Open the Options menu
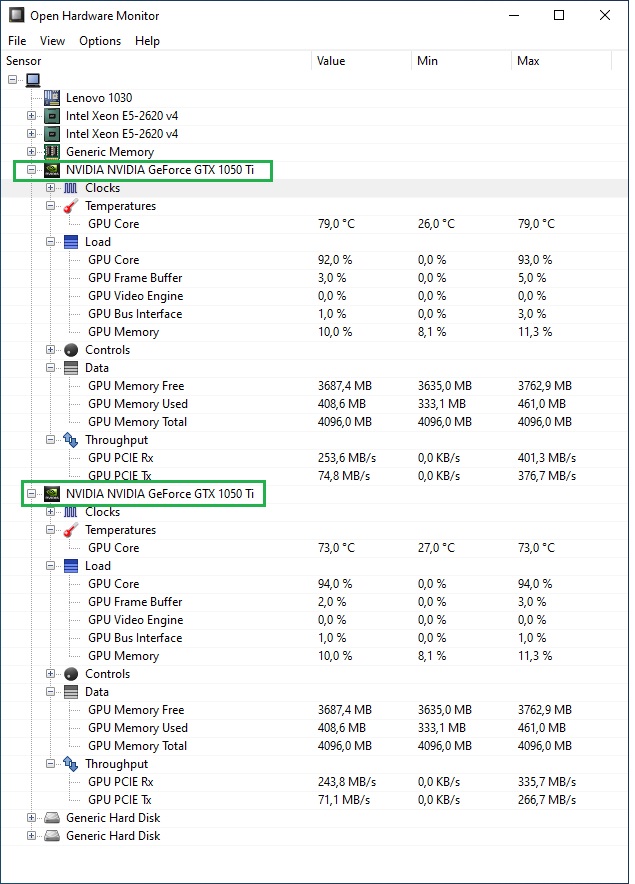Screen dimensions: 635x884 click(100, 41)
